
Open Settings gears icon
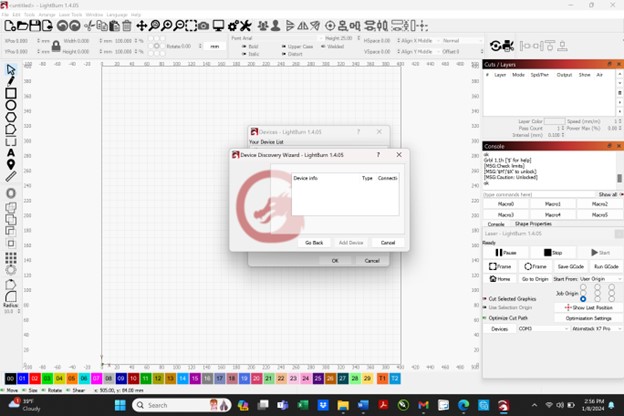coord(233,26)
